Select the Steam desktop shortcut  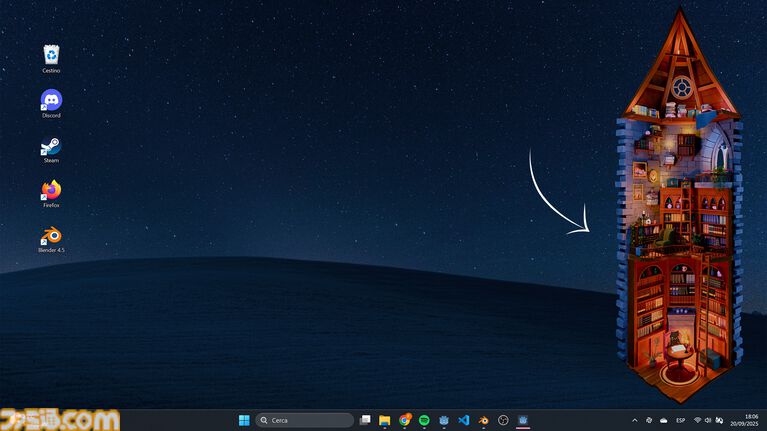pos(51,149)
